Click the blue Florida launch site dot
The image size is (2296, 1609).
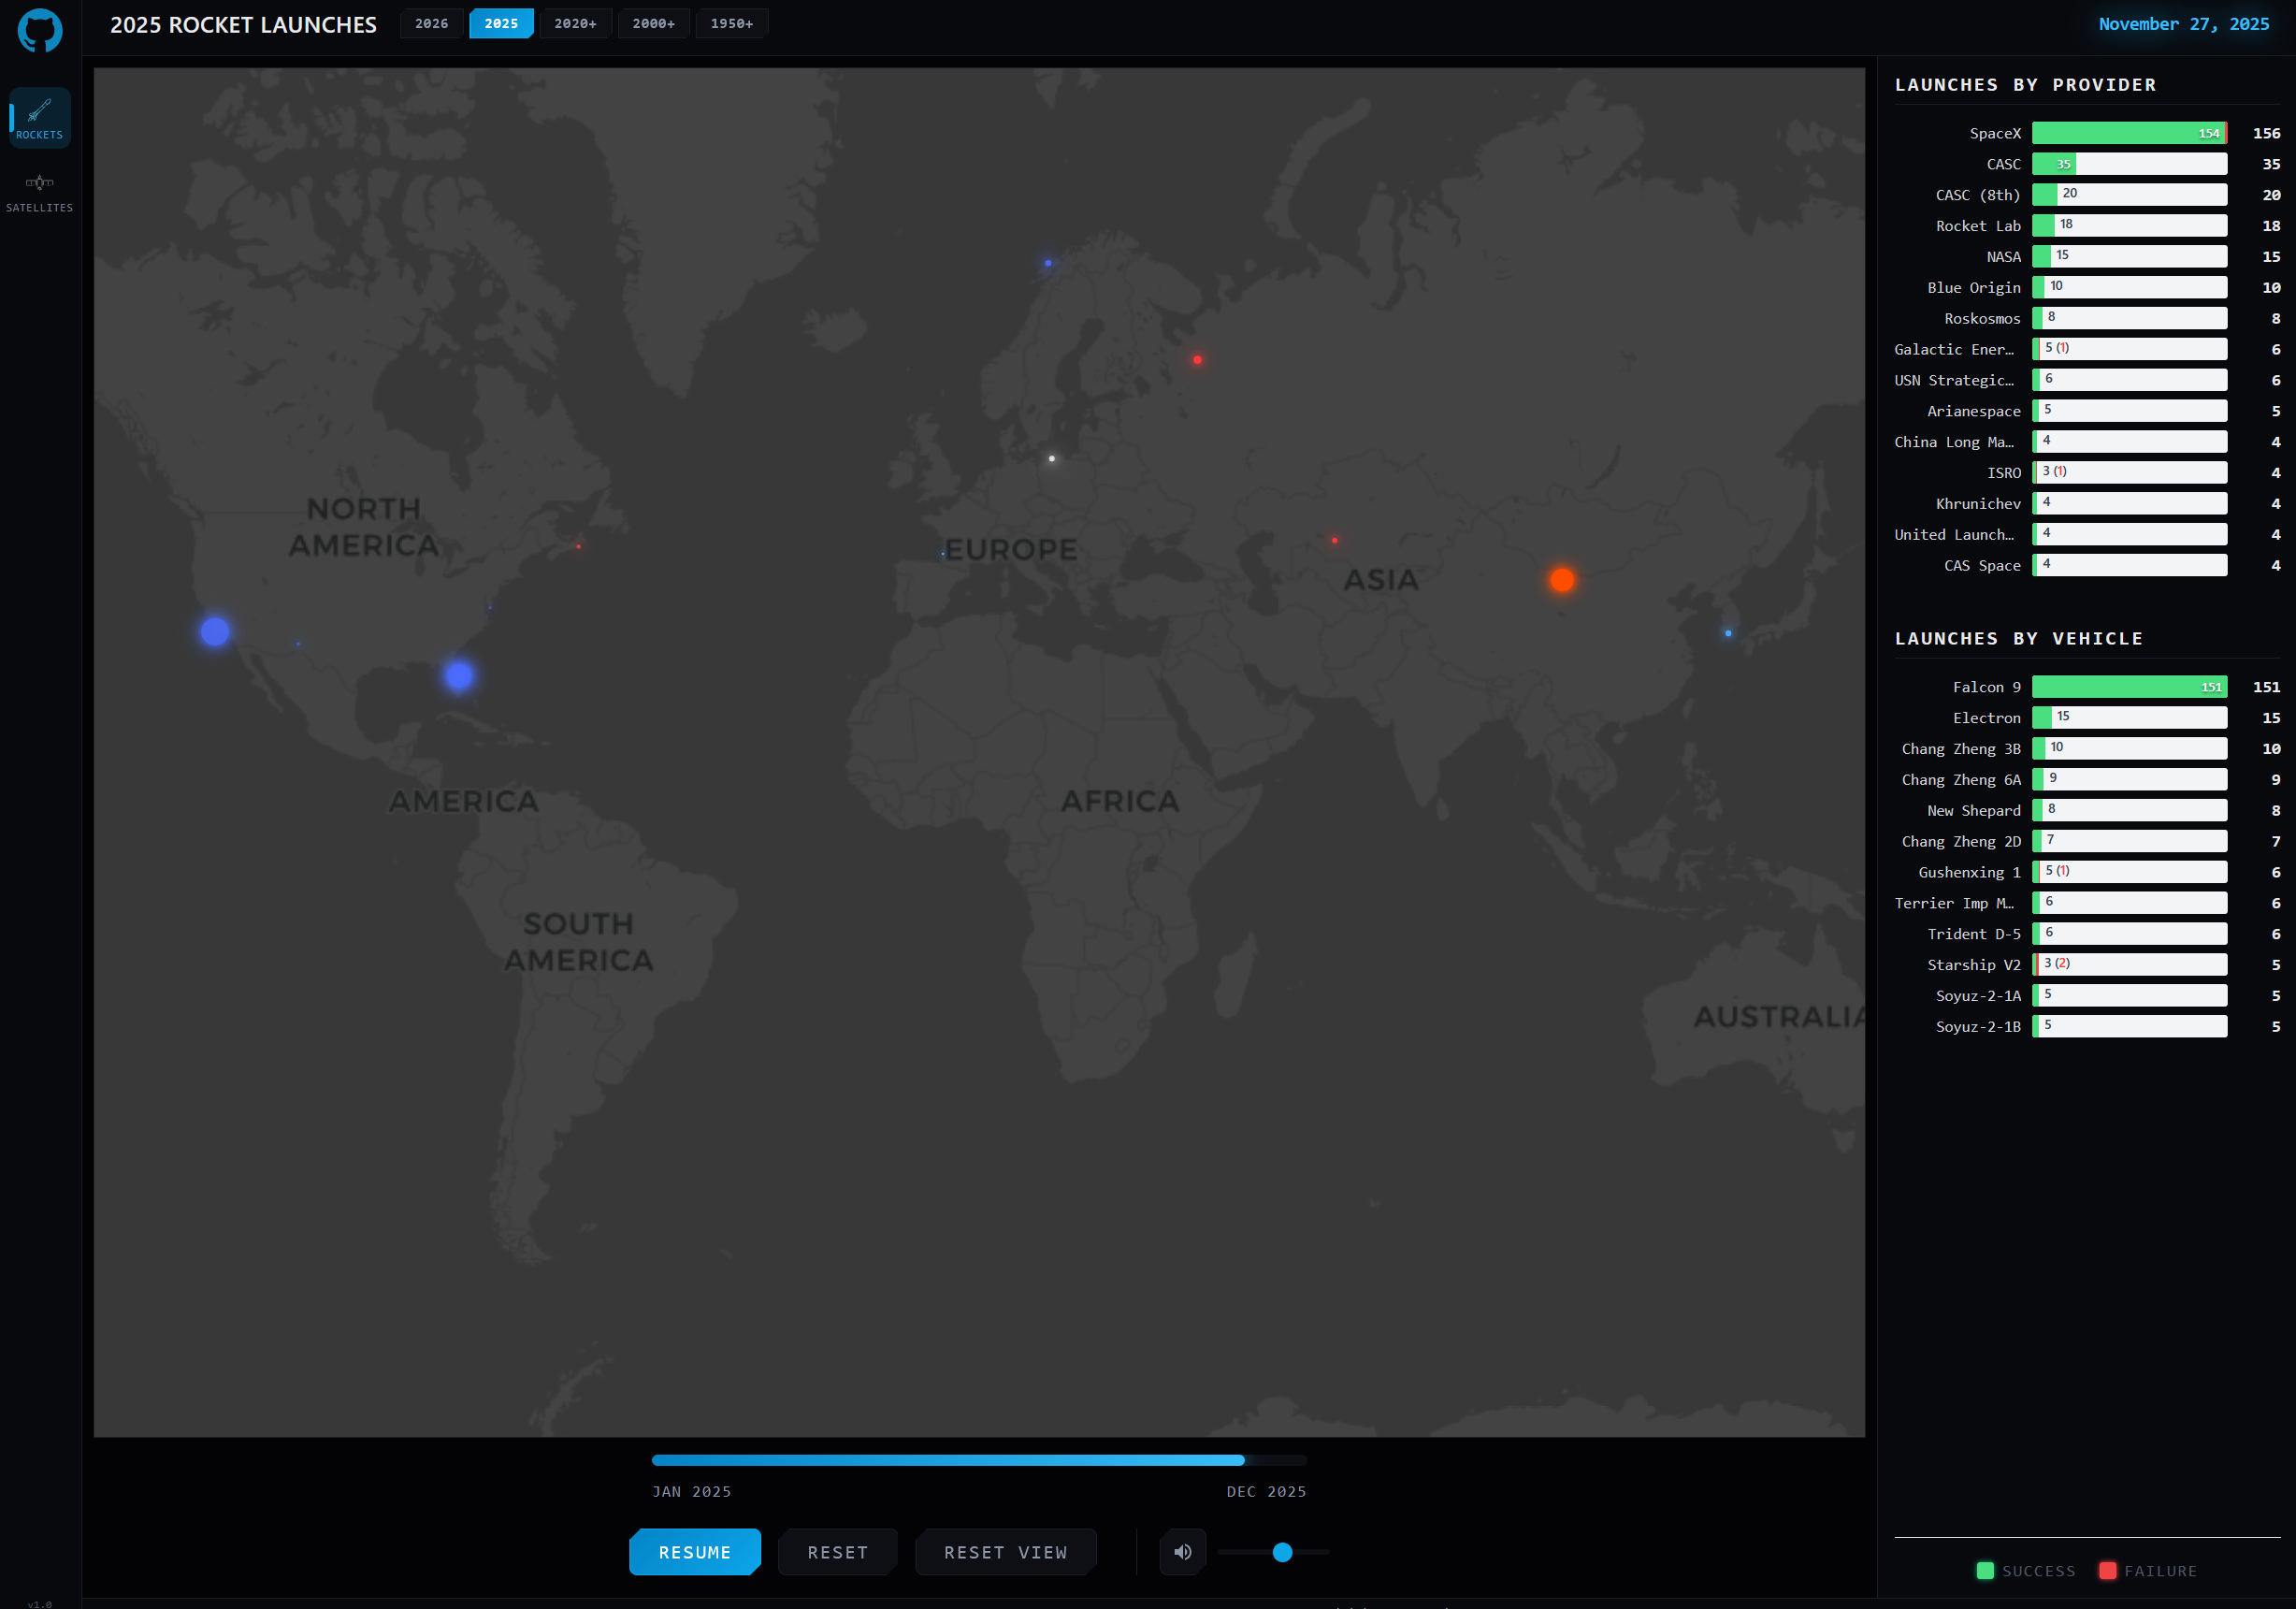(459, 676)
